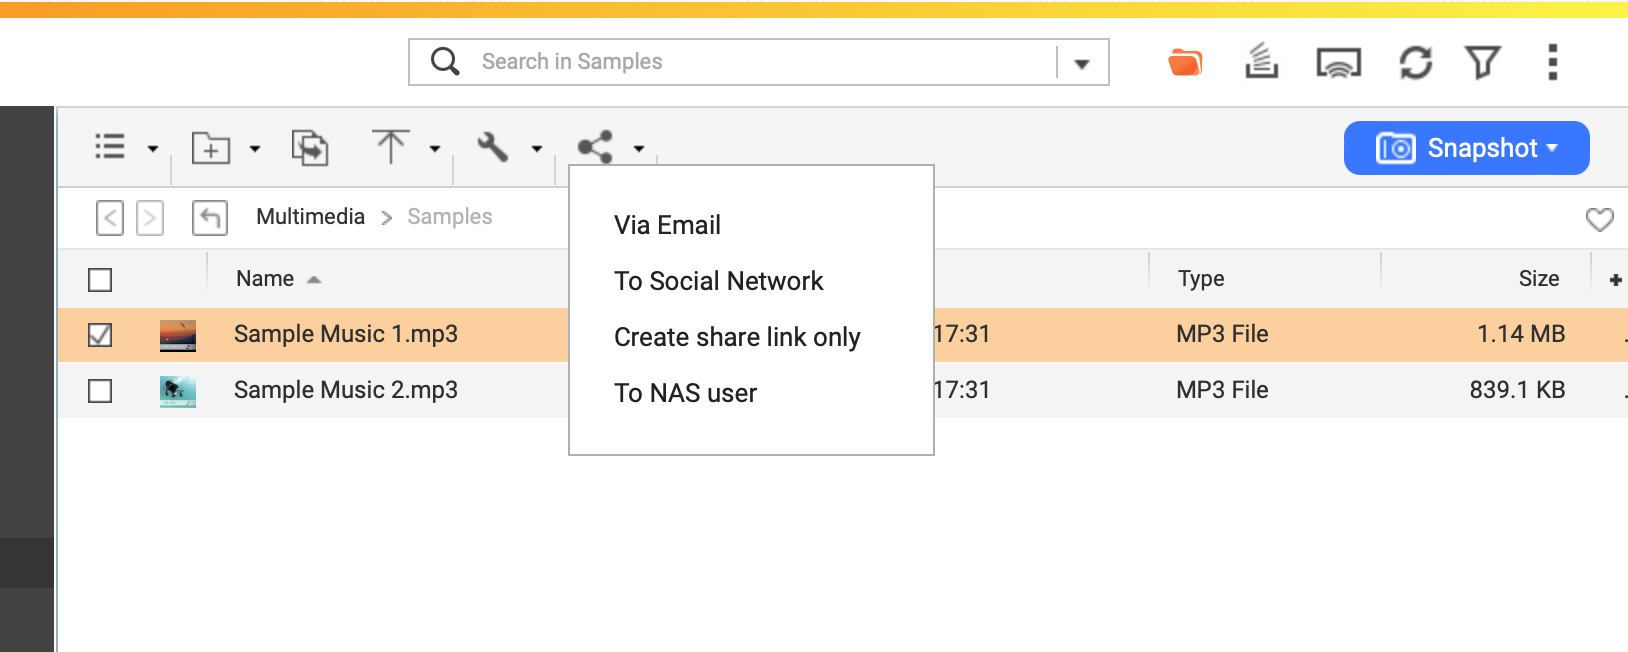Uncheck the Sample Music 1.mp3 checkbox
The height and width of the screenshot is (652, 1628).
(x=100, y=335)
